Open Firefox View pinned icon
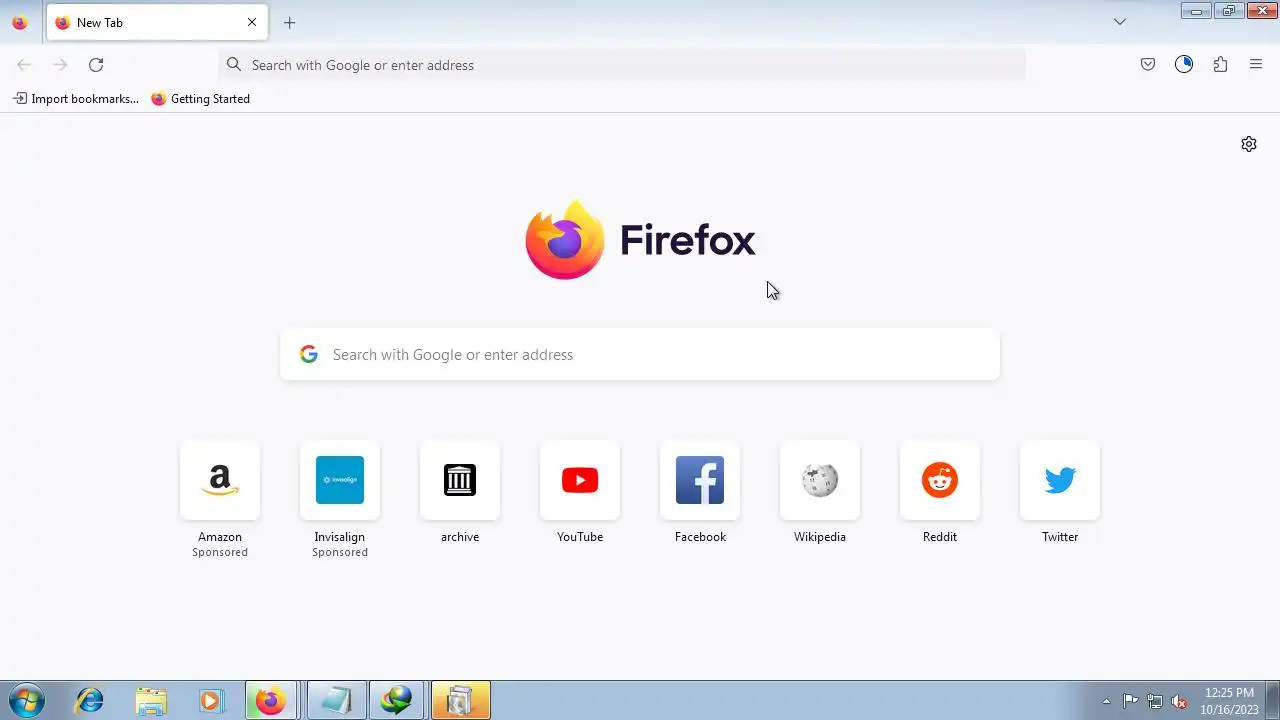 pyautogui.click(x=20, y=22)
